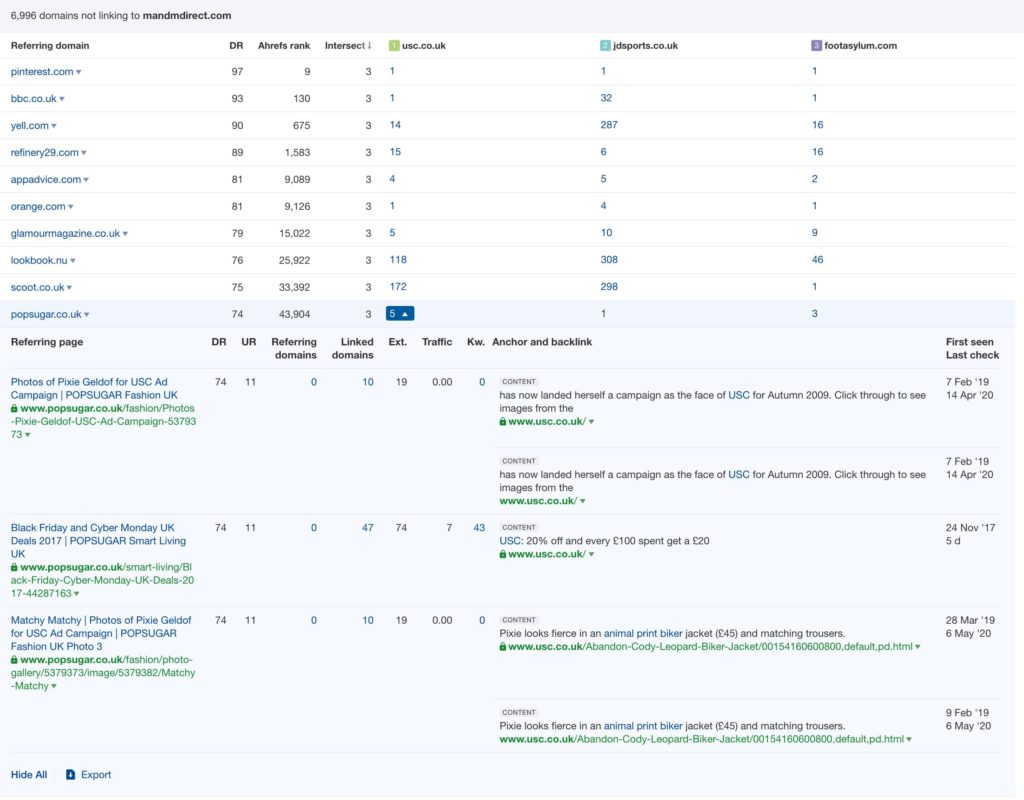Open dropdown of first locked www.usc.co.uk/ backlink
This screenshot has height=800, width=1024.
592,422
